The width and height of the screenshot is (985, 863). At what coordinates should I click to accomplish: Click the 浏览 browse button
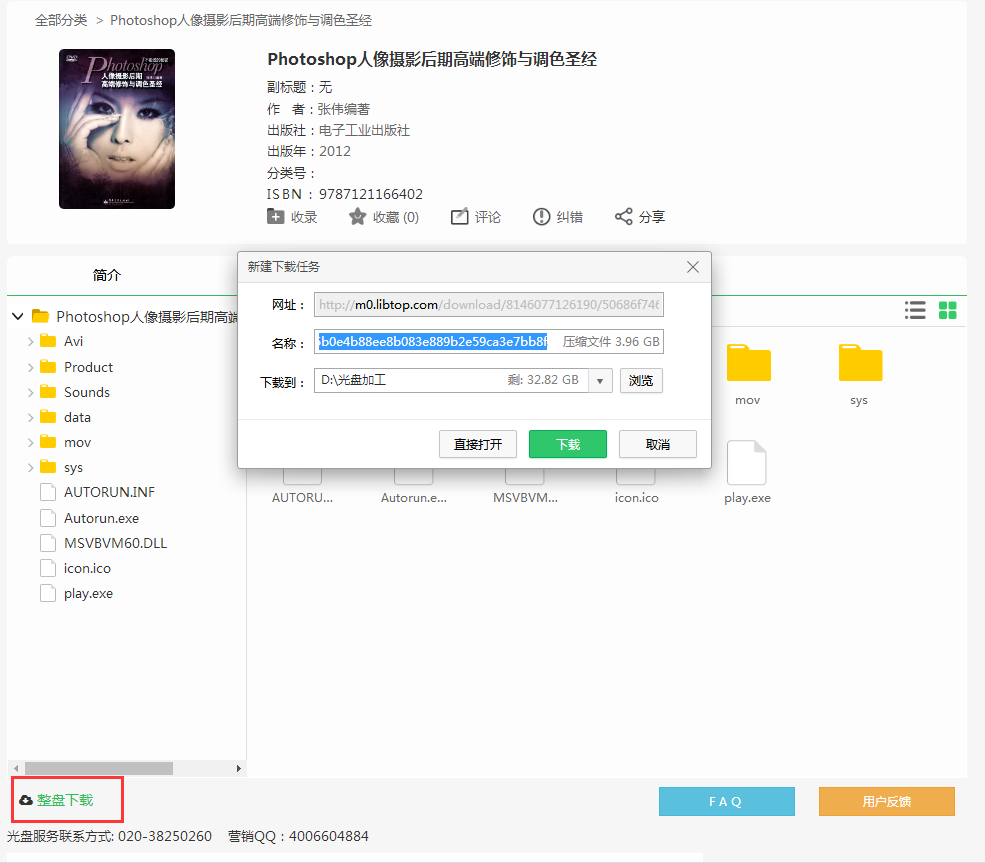click(641, 381)
